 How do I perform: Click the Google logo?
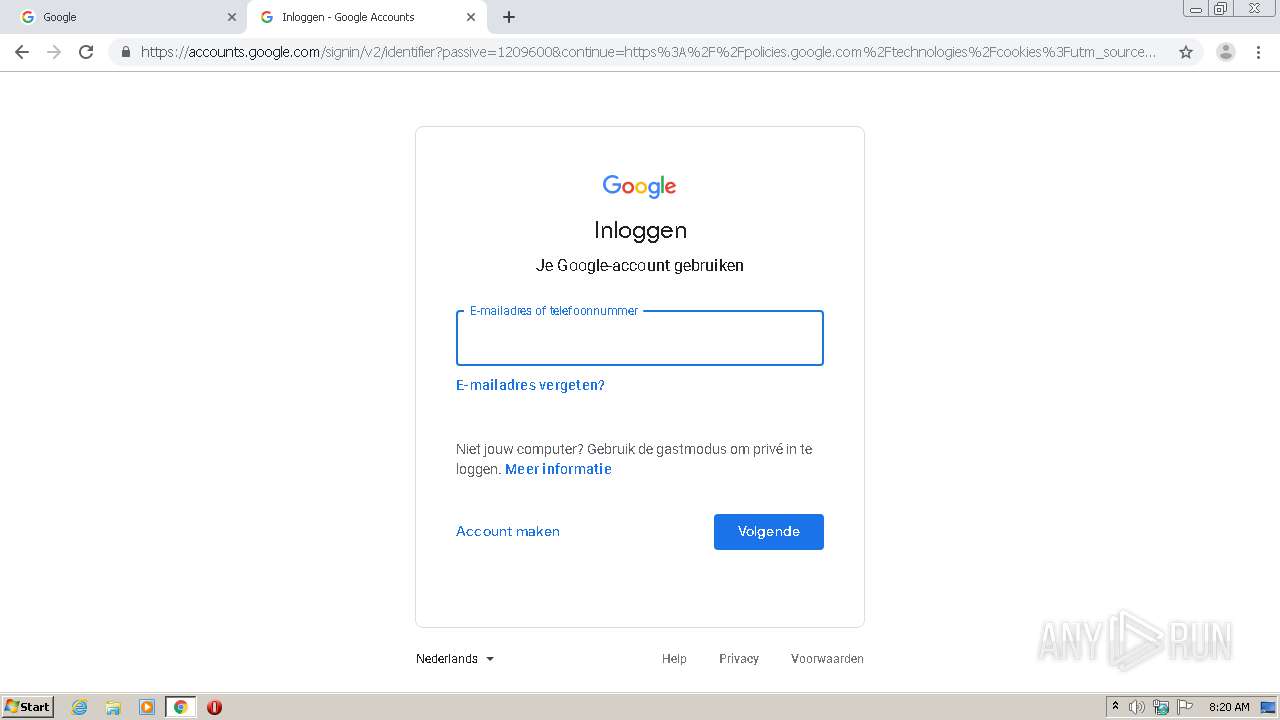[x=640, y=186]
